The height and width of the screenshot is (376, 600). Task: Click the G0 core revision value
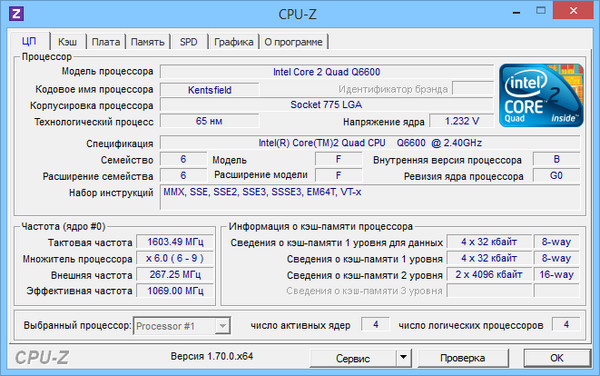tap(556, 176)
